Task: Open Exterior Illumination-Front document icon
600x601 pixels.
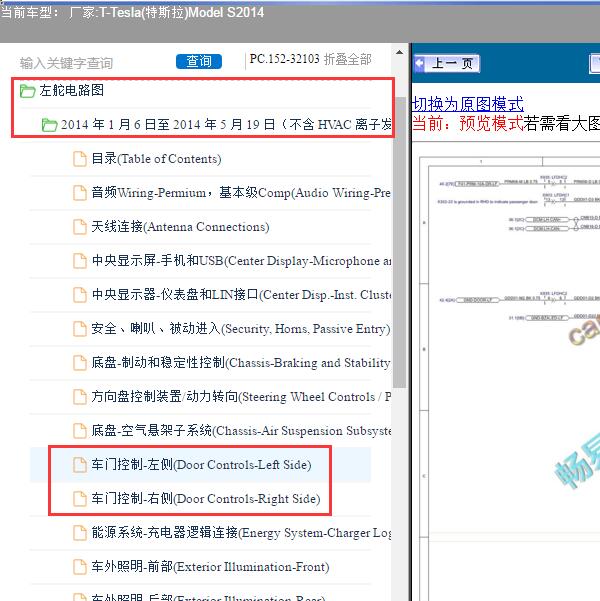Action: (80, 567)
